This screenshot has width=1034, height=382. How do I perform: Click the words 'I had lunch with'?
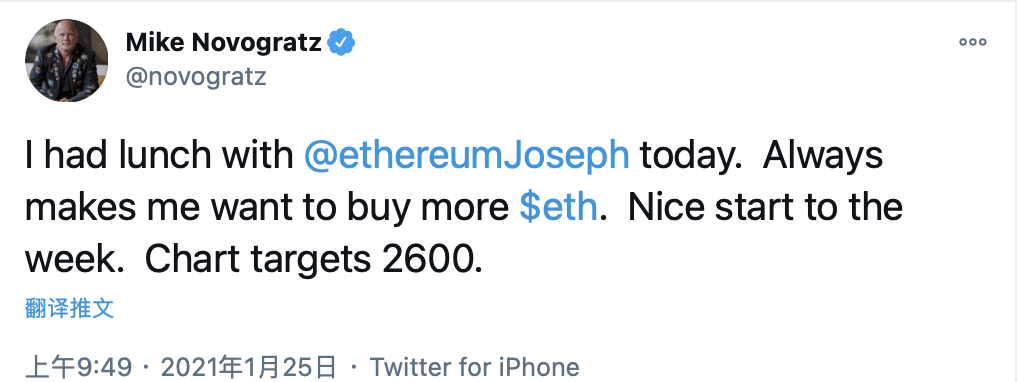(159, 156)
